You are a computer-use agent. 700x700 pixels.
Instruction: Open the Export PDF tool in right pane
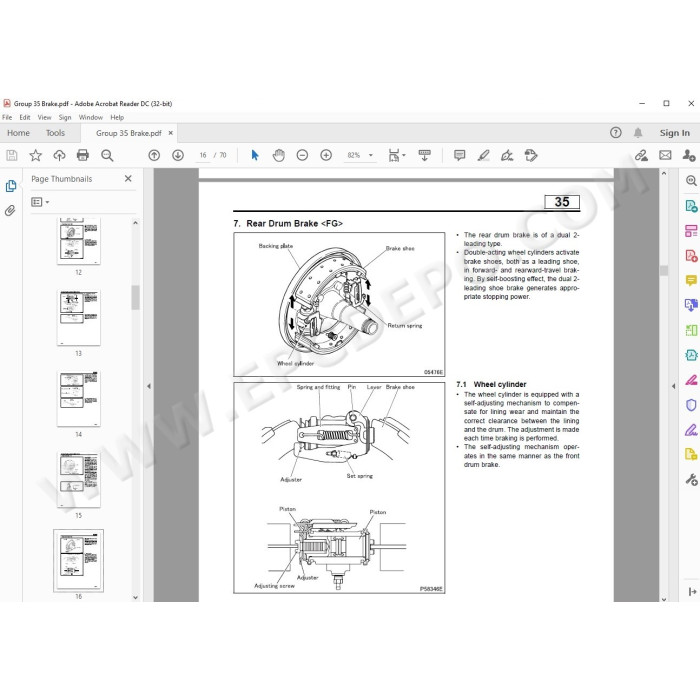(691, 206)
